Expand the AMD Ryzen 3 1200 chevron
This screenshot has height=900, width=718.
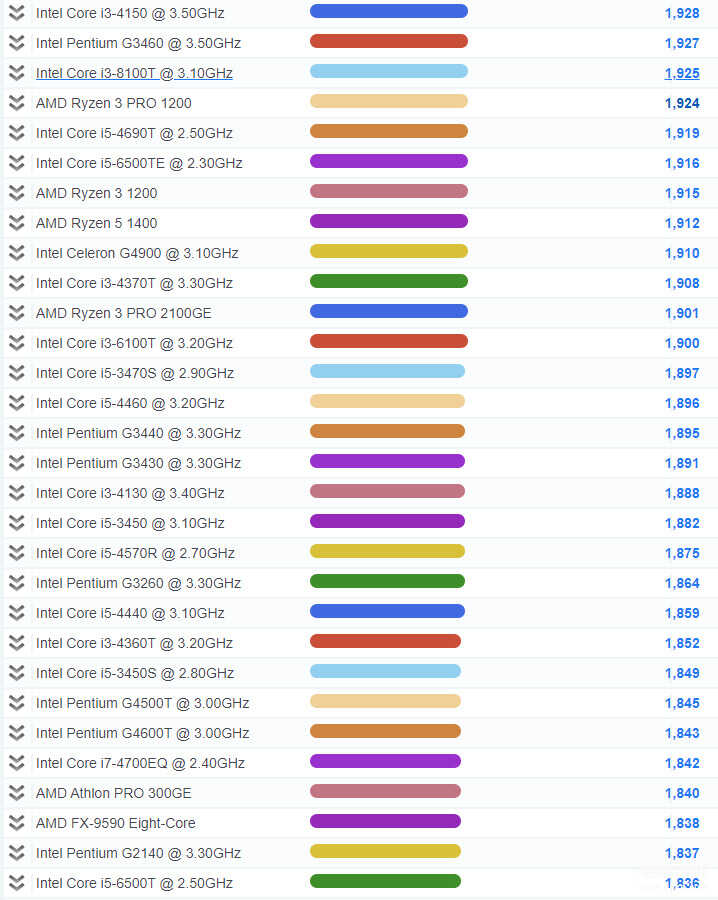(x=17, y=193)
